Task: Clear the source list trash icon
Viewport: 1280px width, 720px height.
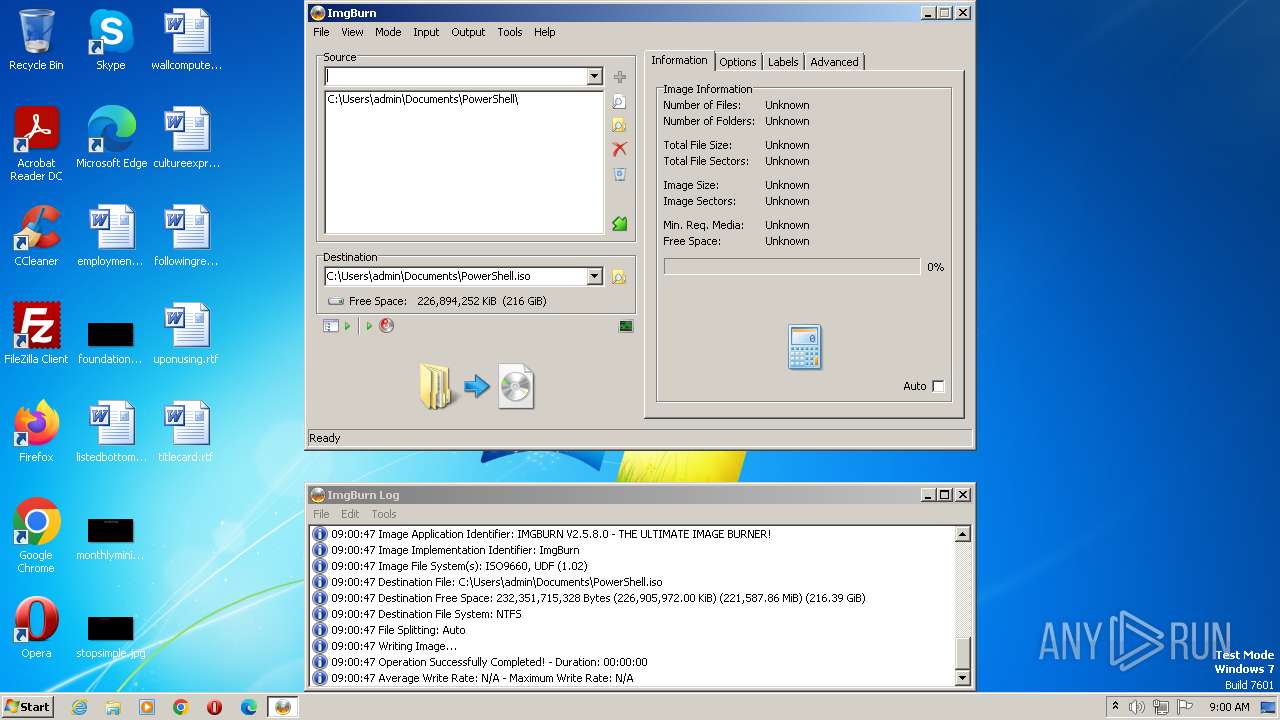Action: click(x=620, y=174)
